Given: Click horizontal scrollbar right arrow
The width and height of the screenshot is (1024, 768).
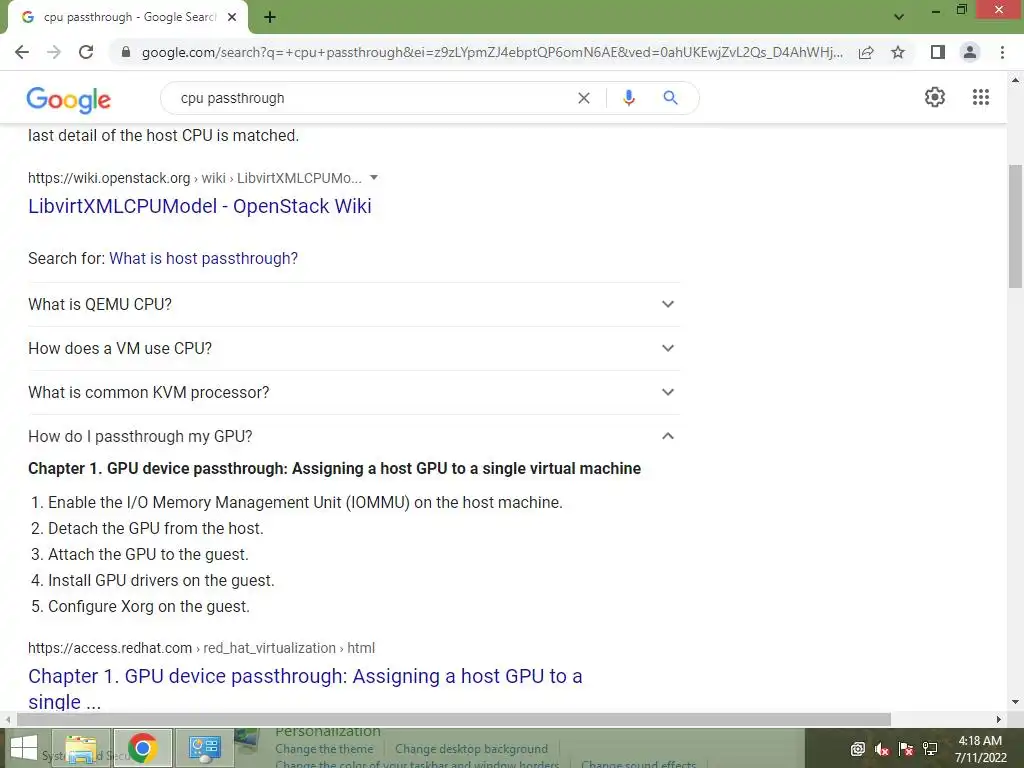Looking at the screenshot, I should (x=999, y=720).
